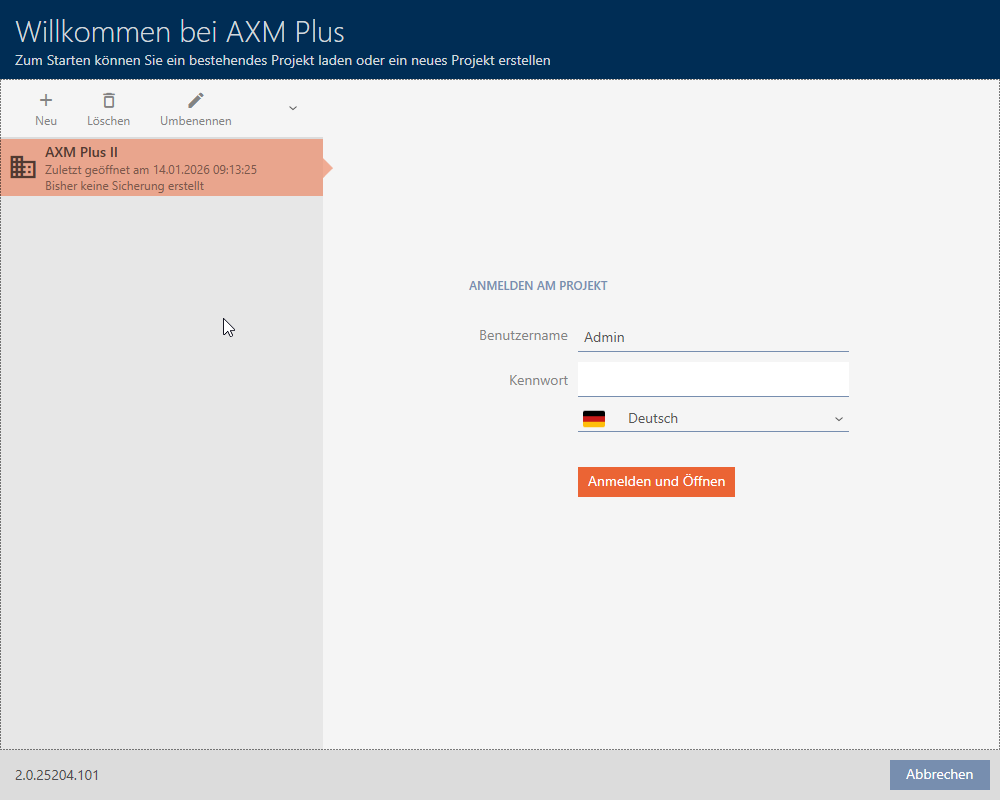Click into the Kennwort password field
1000x800 pixels.
712,380
